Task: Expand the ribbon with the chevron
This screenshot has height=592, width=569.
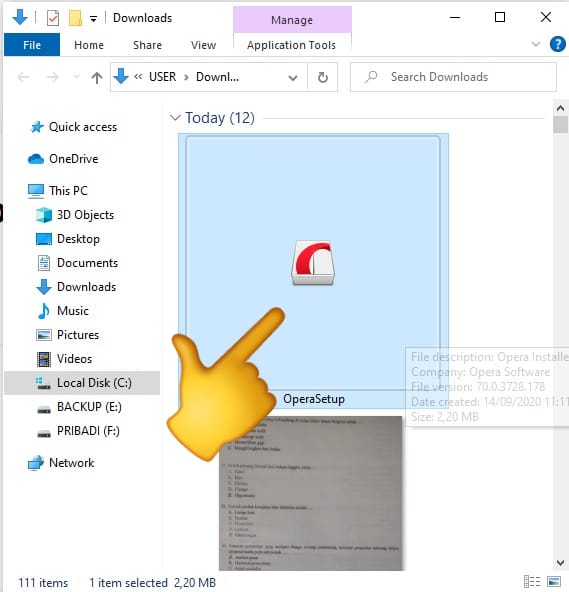Action: pyautogui.click(x=535, y=44)
